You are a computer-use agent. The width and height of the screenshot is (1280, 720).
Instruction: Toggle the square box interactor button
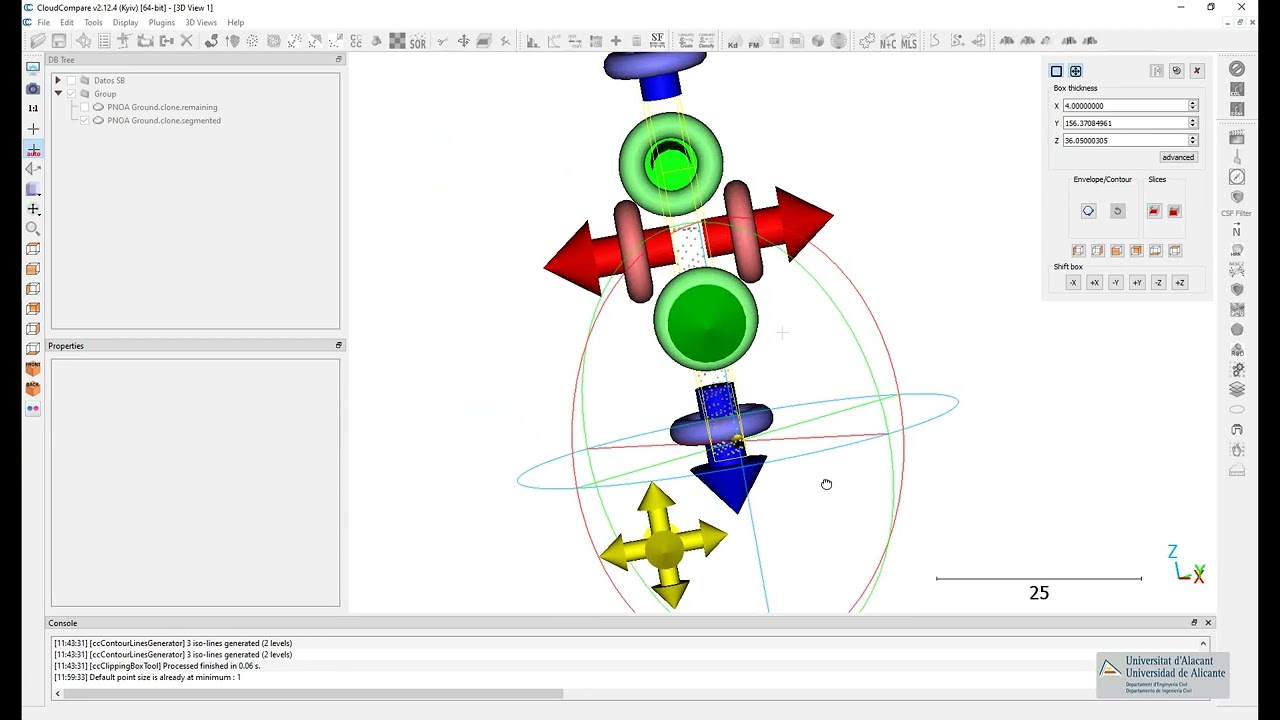click(x=1056, y=71)
